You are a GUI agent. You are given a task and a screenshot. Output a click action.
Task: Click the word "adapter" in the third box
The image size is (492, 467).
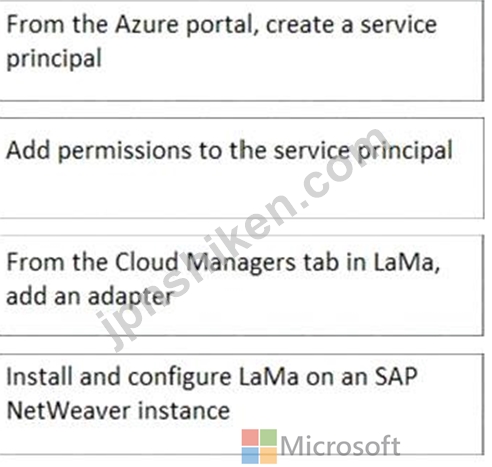tap(131, 297)
